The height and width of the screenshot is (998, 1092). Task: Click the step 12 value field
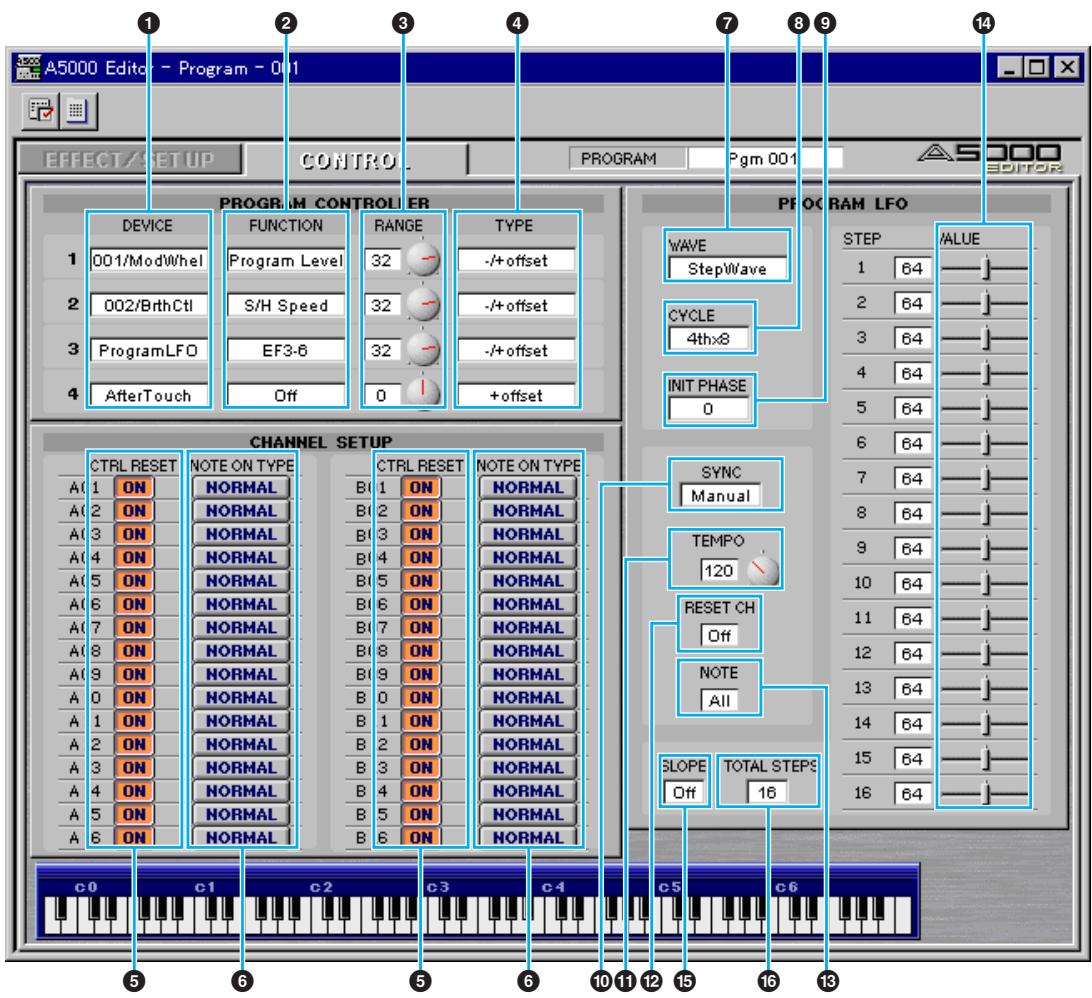tap(912, 653)
